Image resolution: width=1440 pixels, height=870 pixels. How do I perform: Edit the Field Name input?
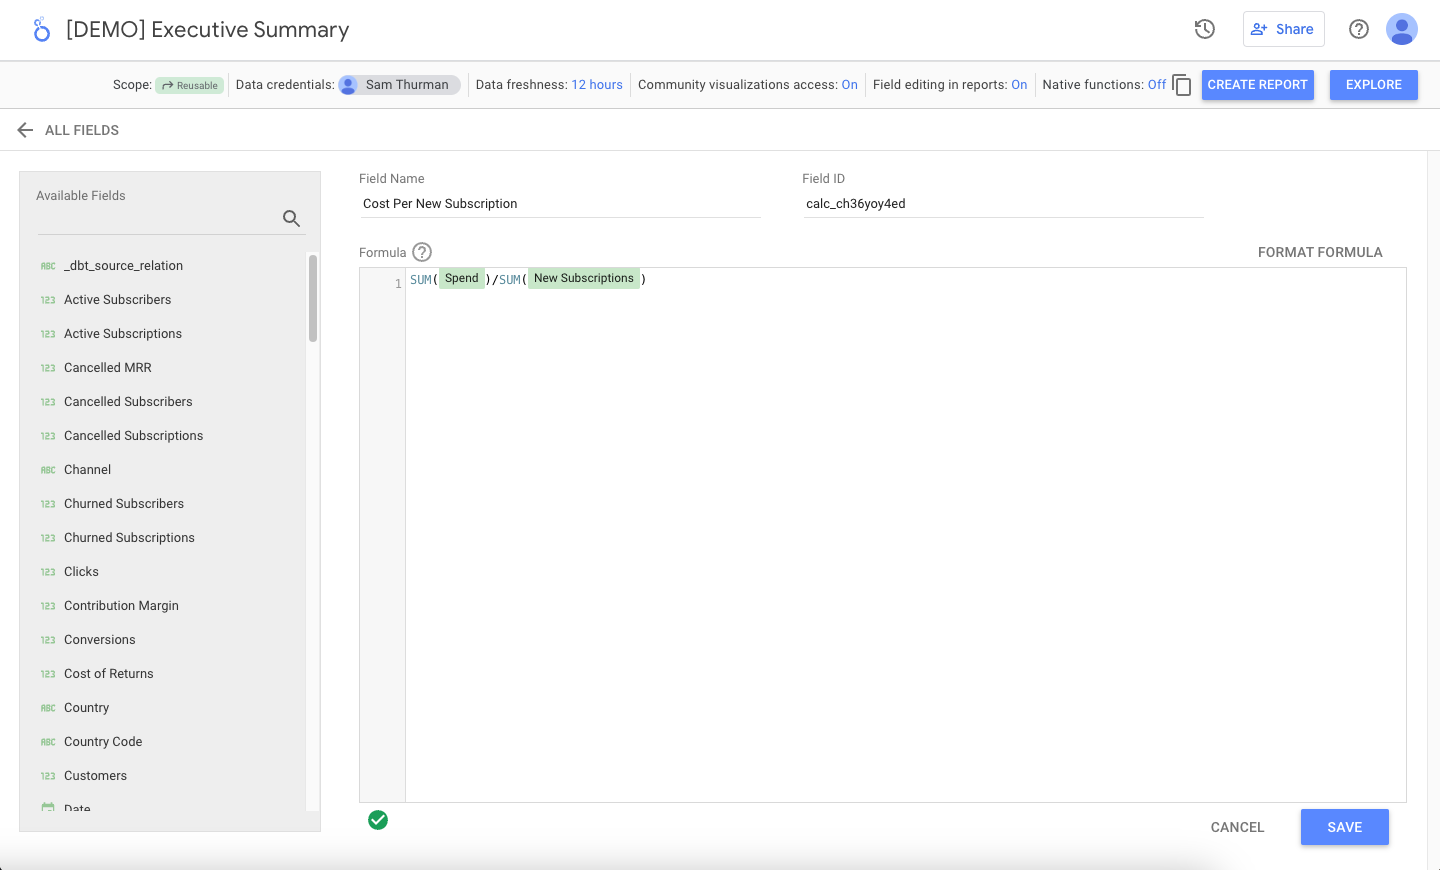[x=560, y=204]
